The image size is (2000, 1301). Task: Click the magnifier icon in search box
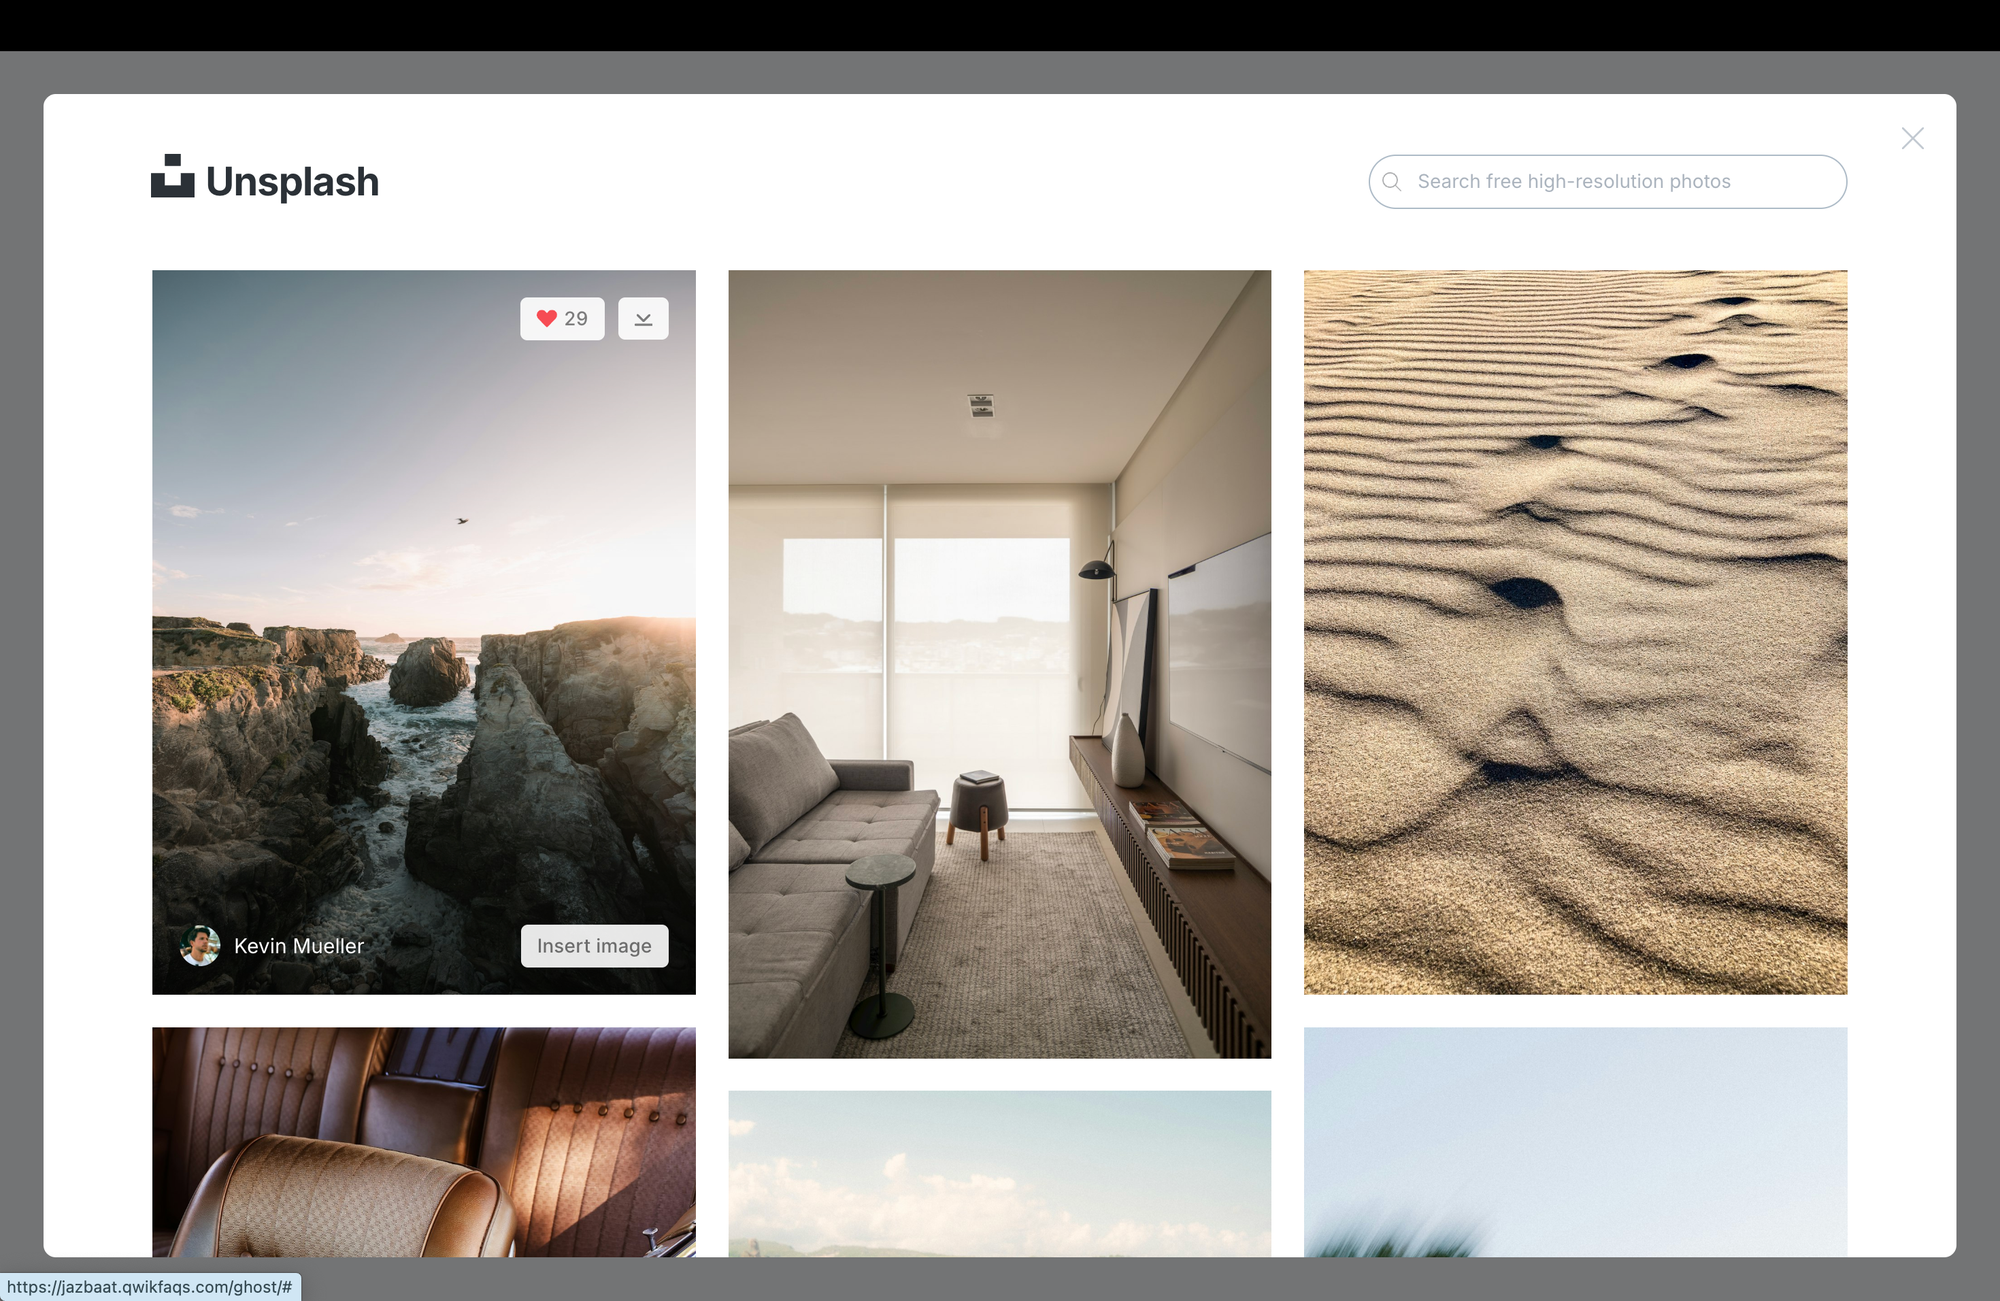pos(1391,182)
